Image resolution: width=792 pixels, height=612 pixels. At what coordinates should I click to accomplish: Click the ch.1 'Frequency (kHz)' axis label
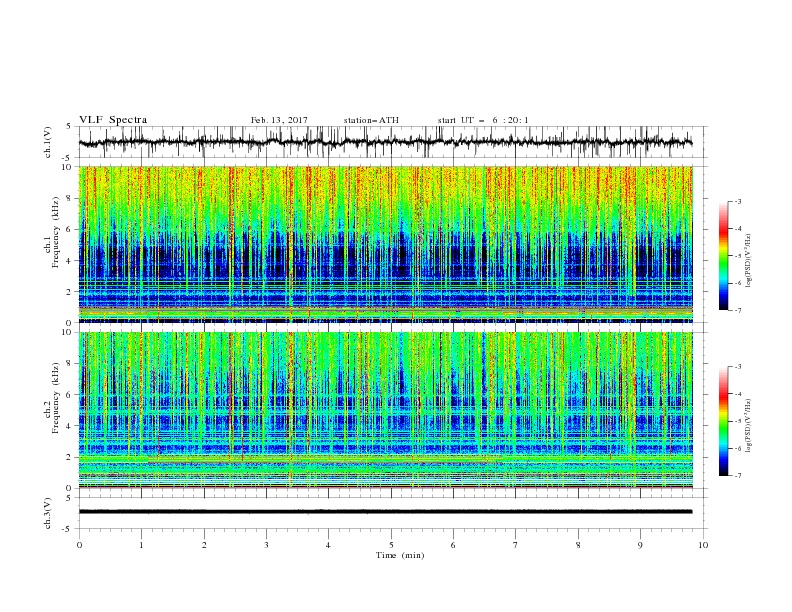point(56,230)
